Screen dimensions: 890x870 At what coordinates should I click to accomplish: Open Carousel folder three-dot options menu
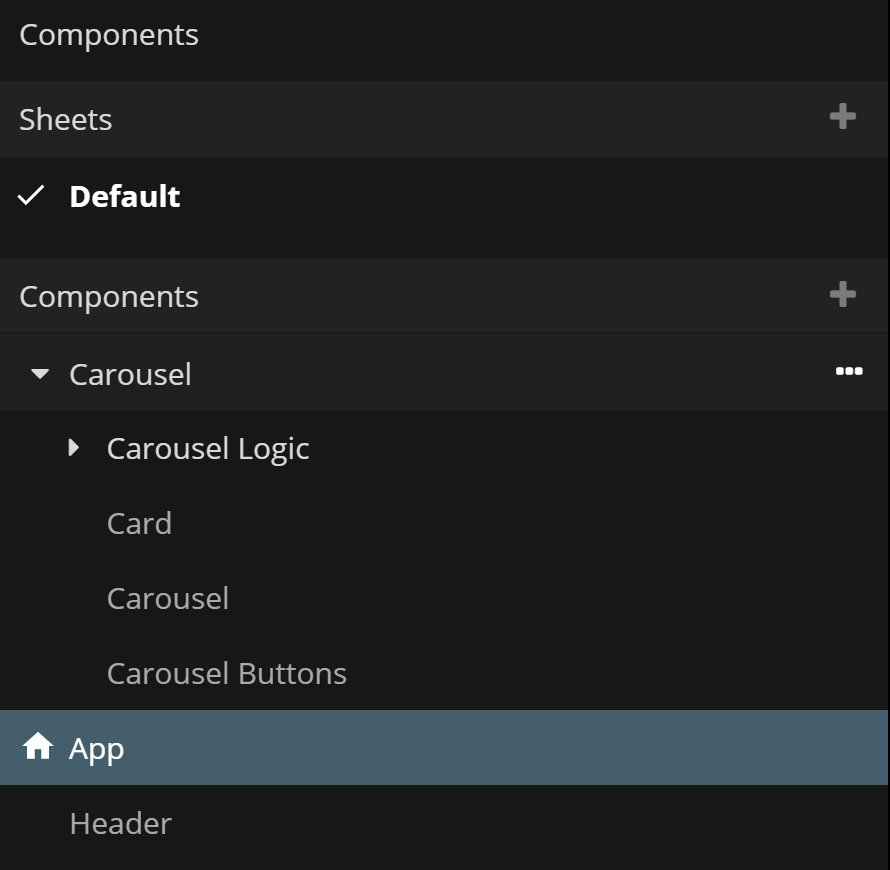(x=849, y=372)
